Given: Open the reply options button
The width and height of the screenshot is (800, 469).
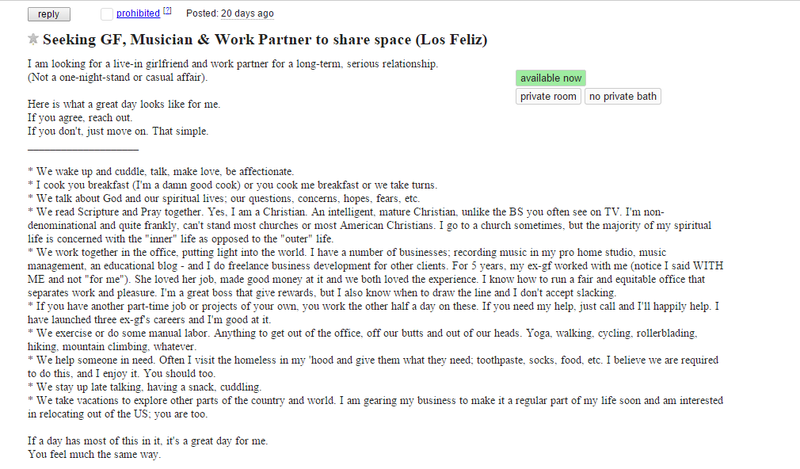Looking at the screenshot, I should [49, 14].
